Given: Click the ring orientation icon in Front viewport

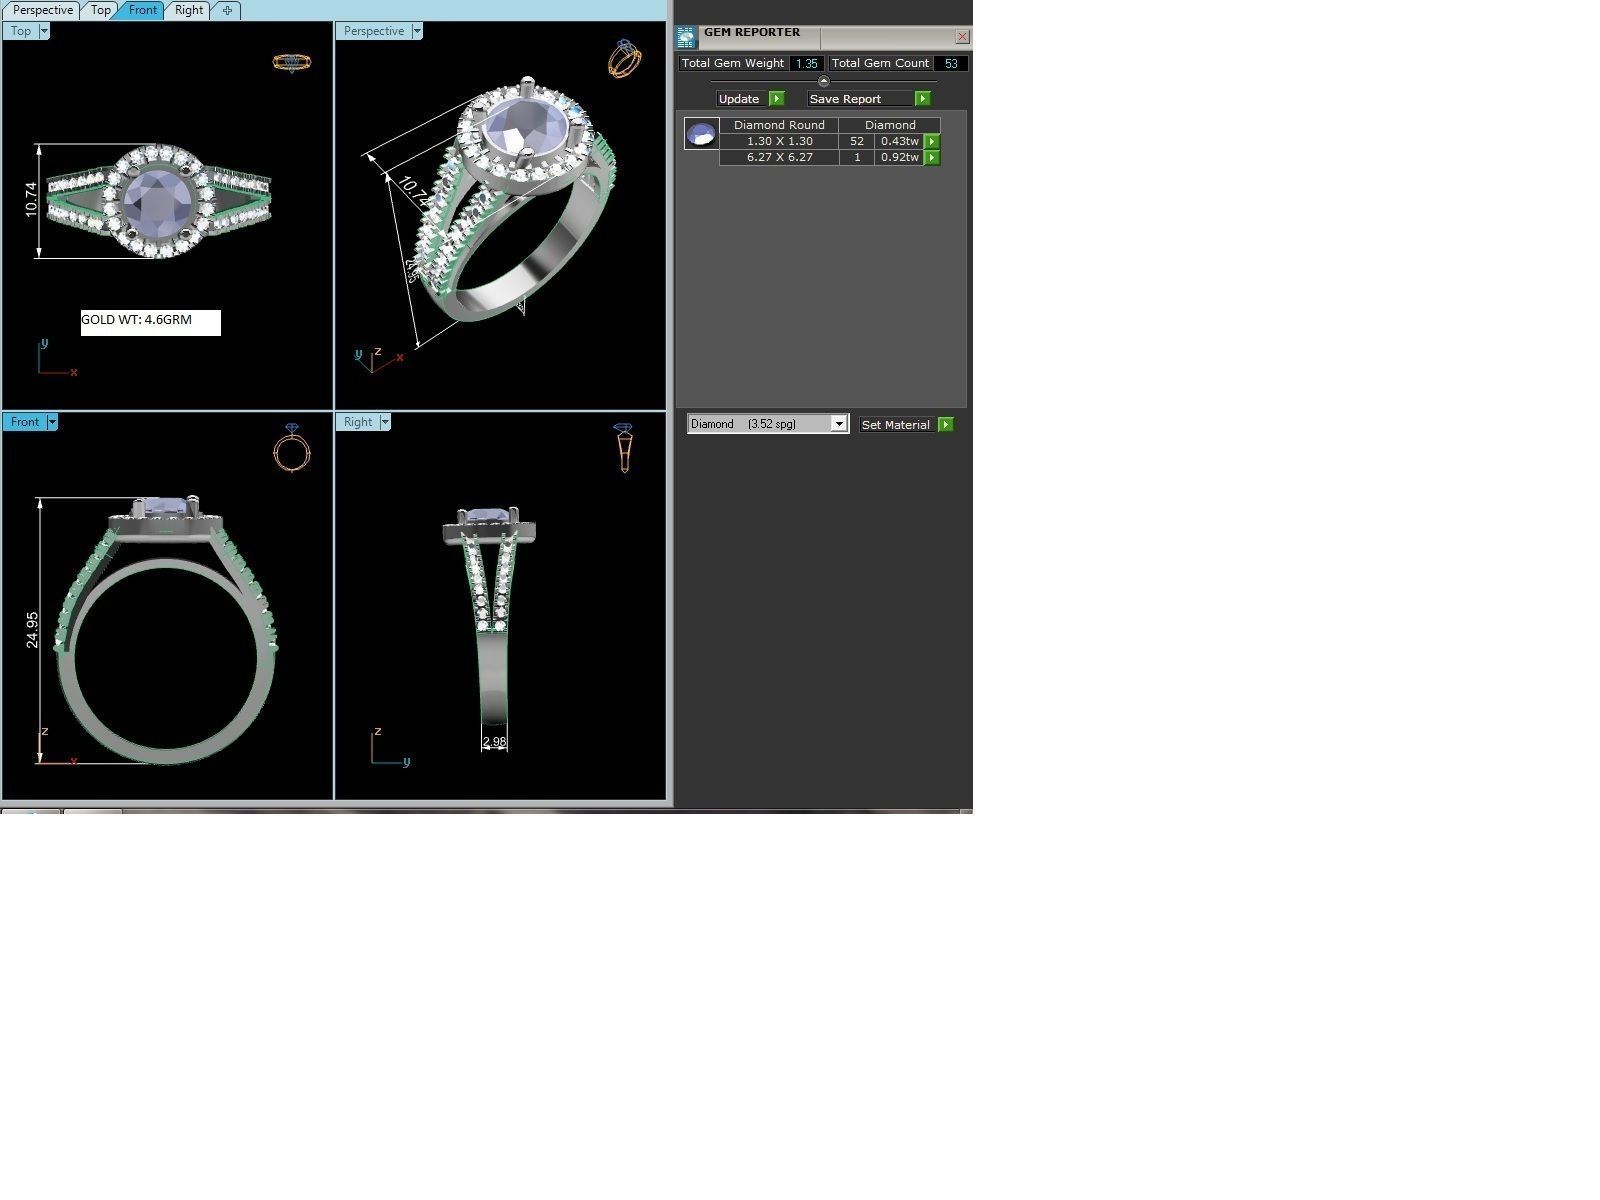Looking at the screenshot, I should (292, 447).
